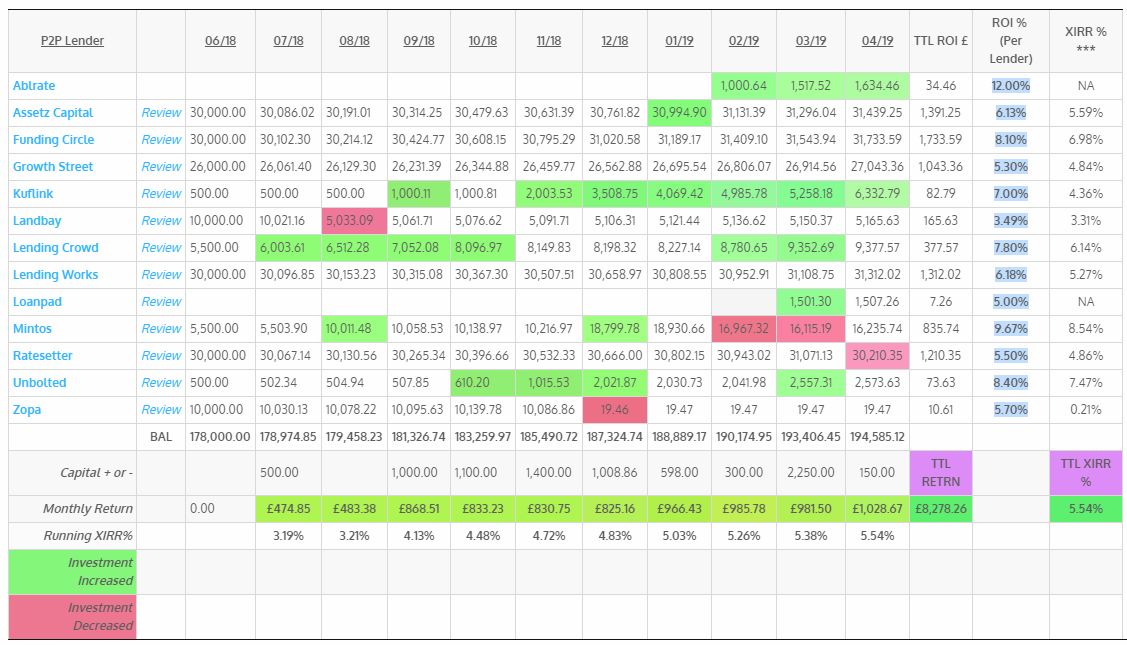Open the Review link for Zopa
Screen dimensions: 1127x645
(161, 410)
